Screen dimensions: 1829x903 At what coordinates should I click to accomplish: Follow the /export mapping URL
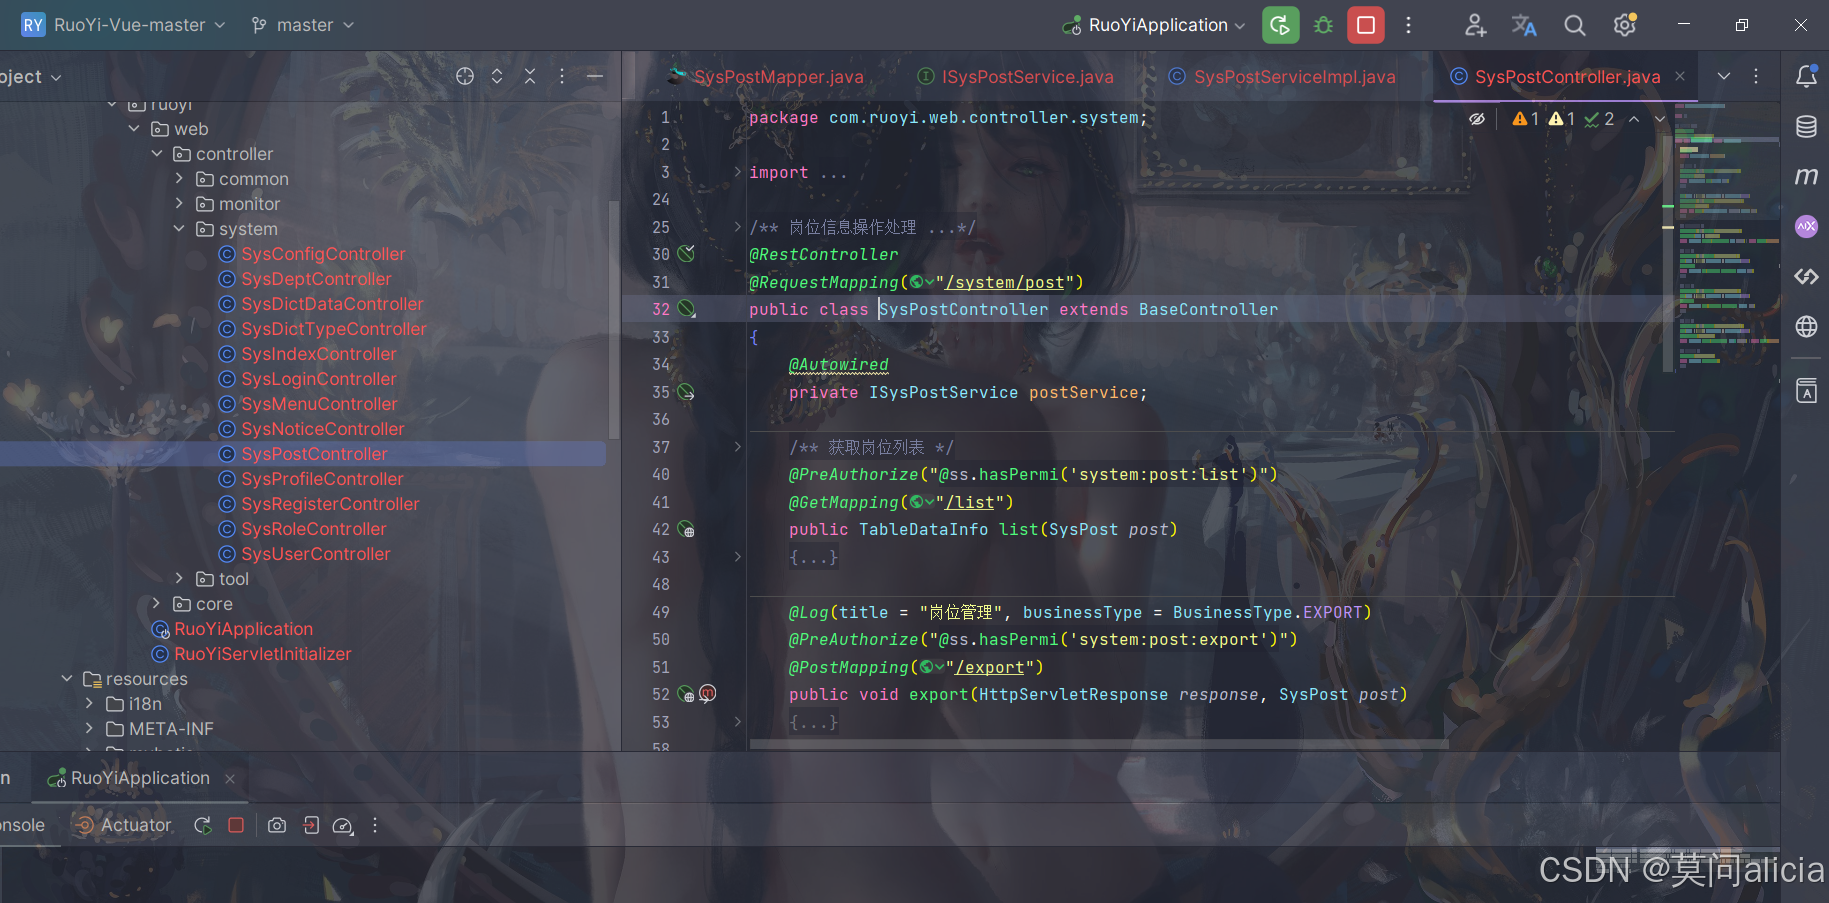(x=990, y=668)
